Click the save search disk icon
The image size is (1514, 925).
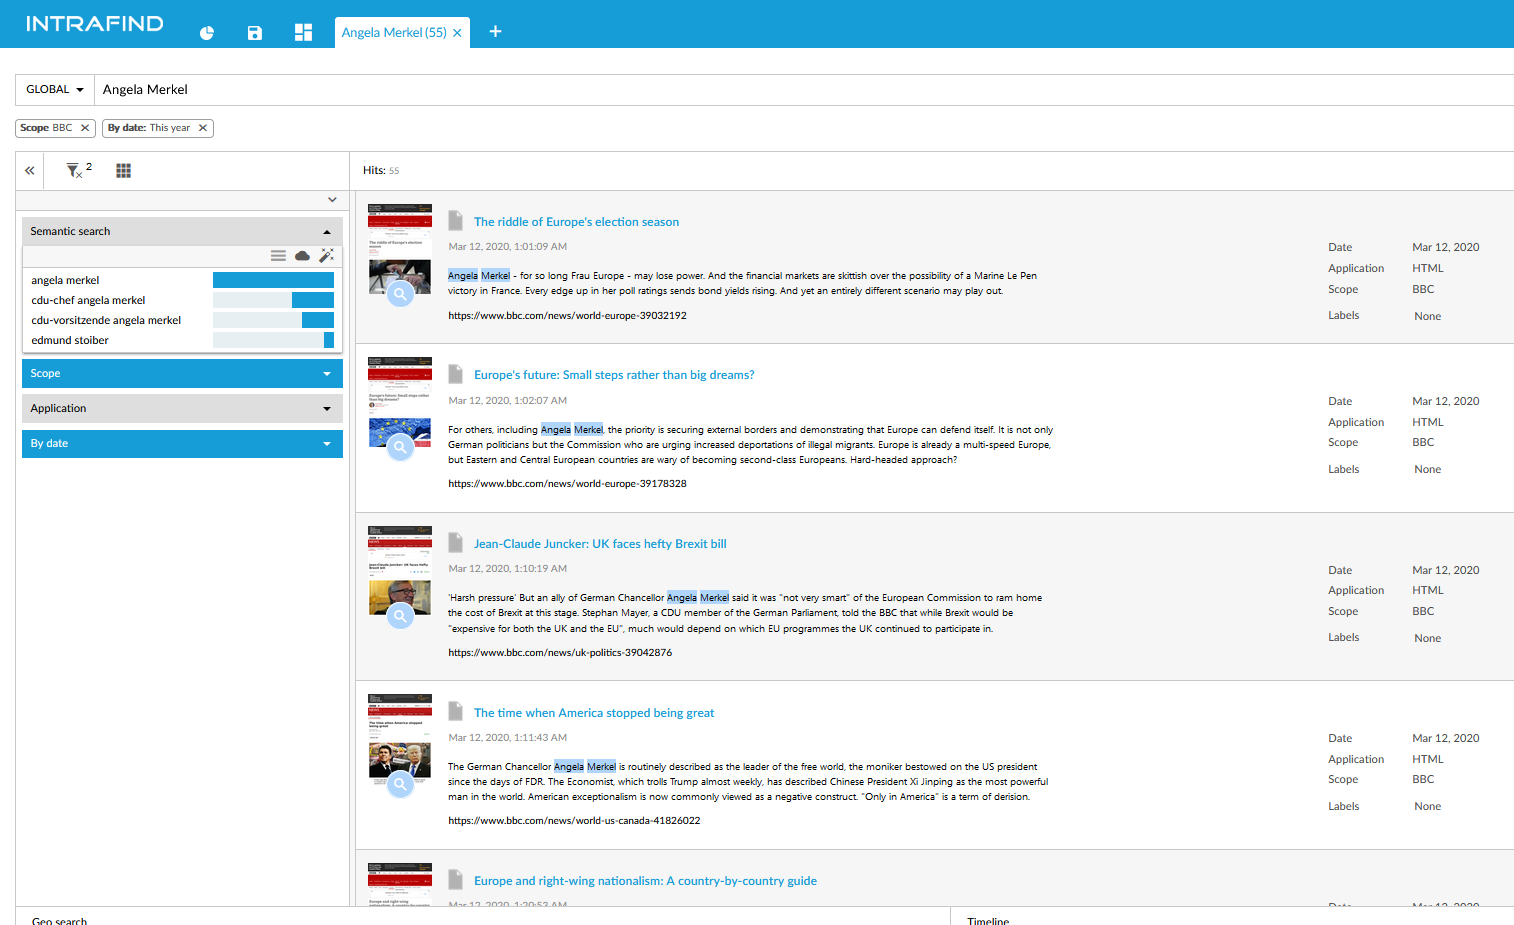click(x=255, y=32)
